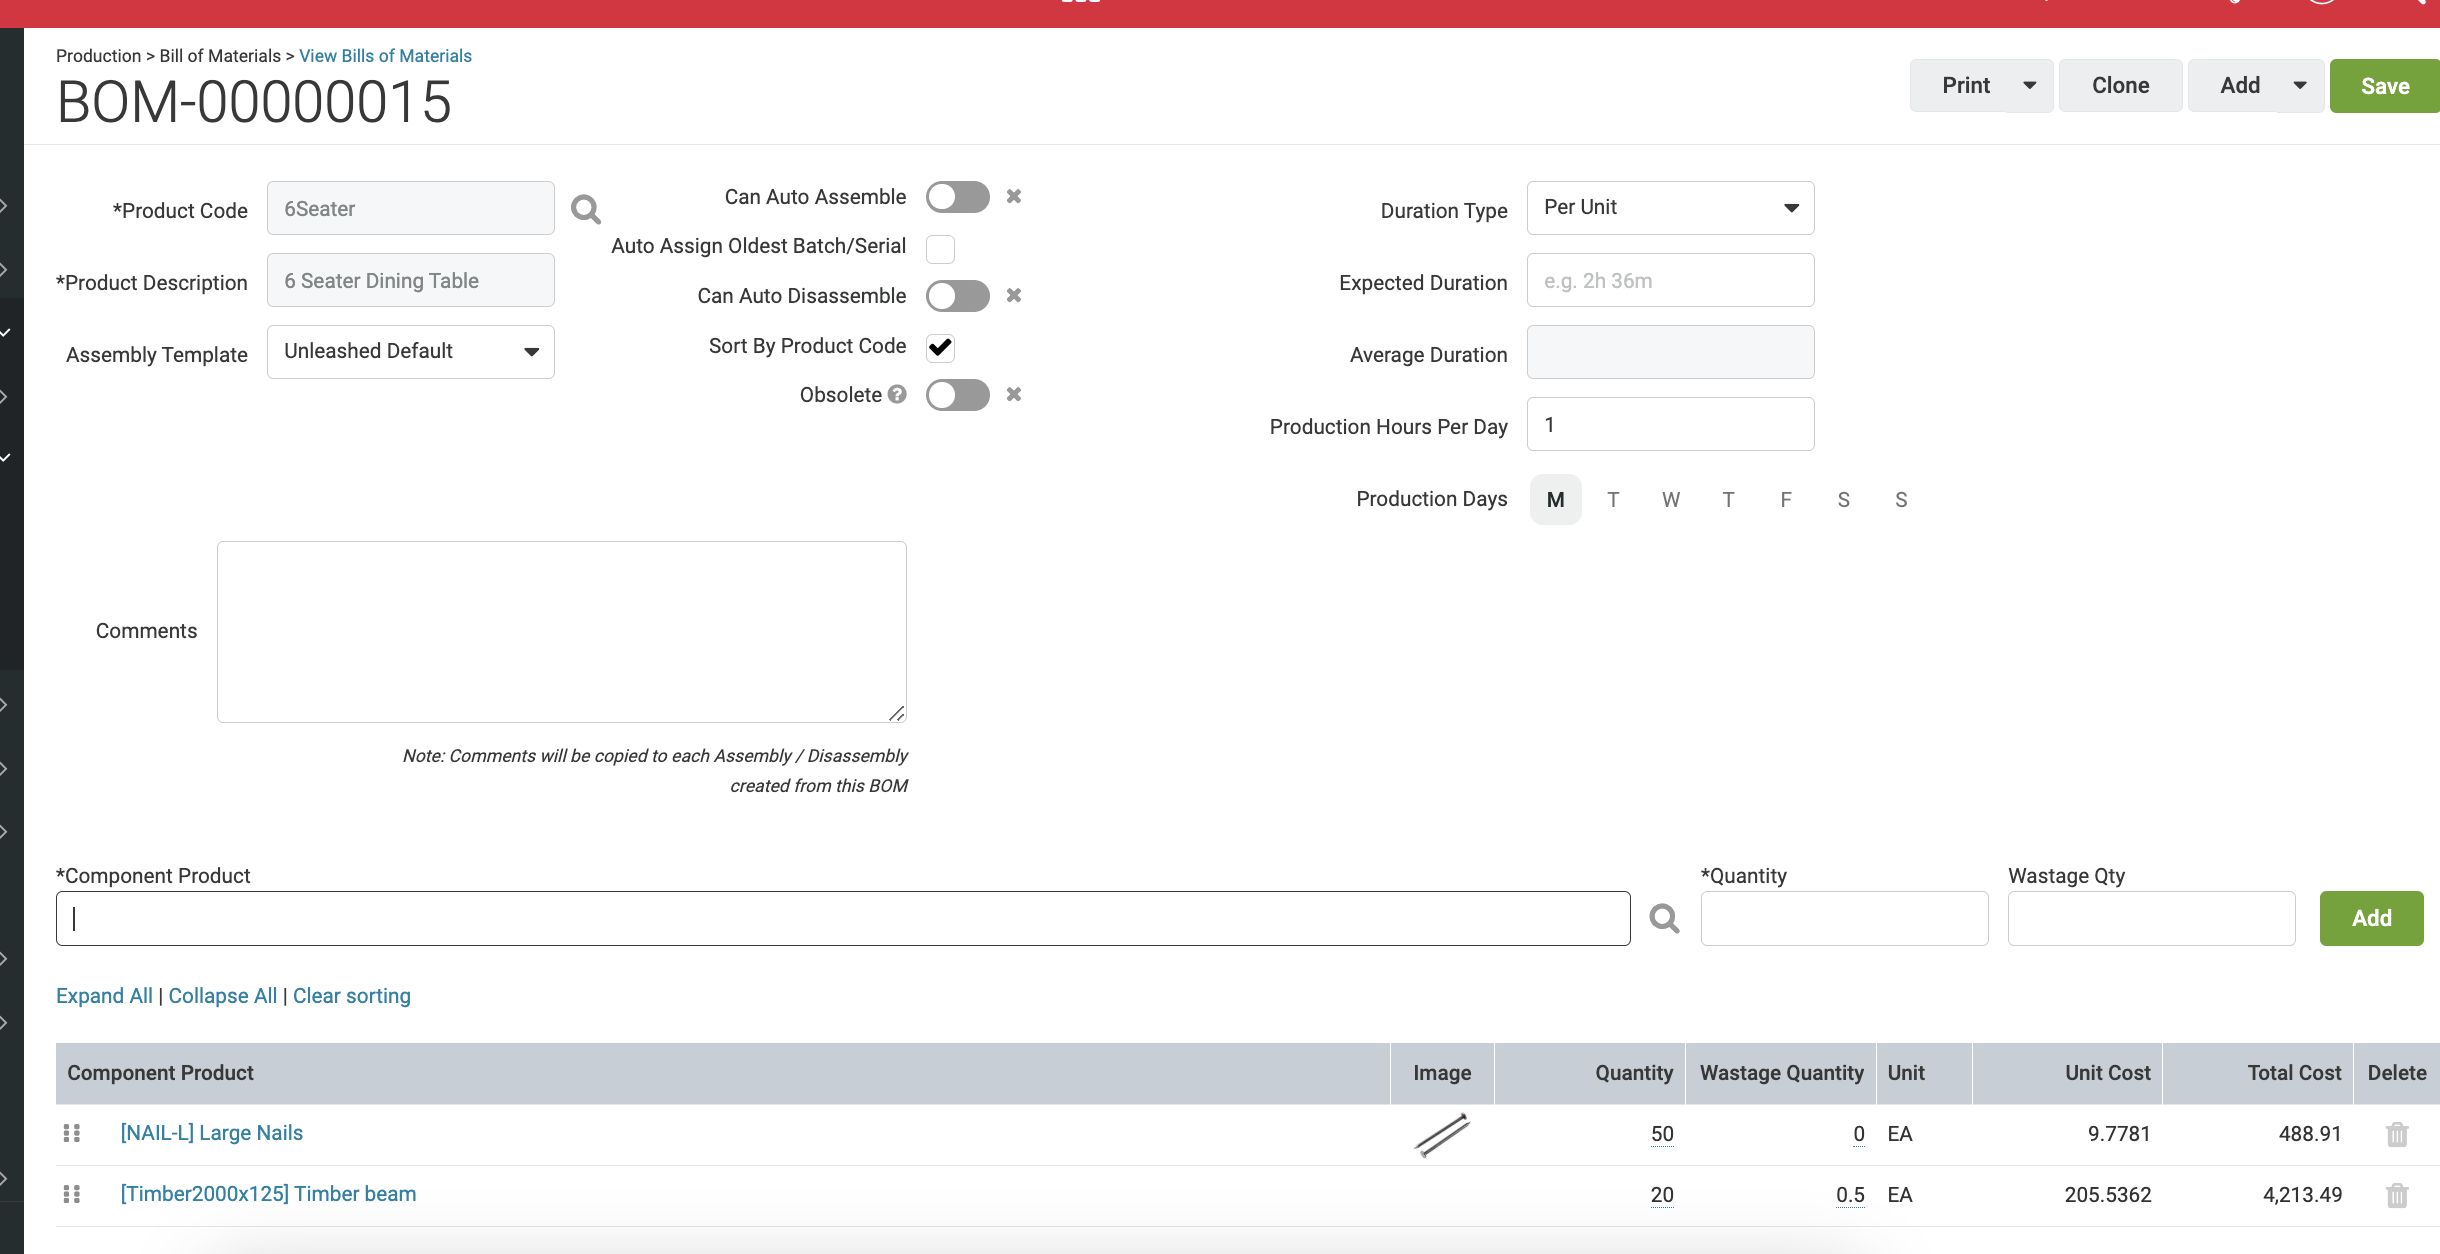The width and height of the screenshot is (2440, 1254).
Task: Click the Large Nails product image
Action: tap(1441, 1133)
